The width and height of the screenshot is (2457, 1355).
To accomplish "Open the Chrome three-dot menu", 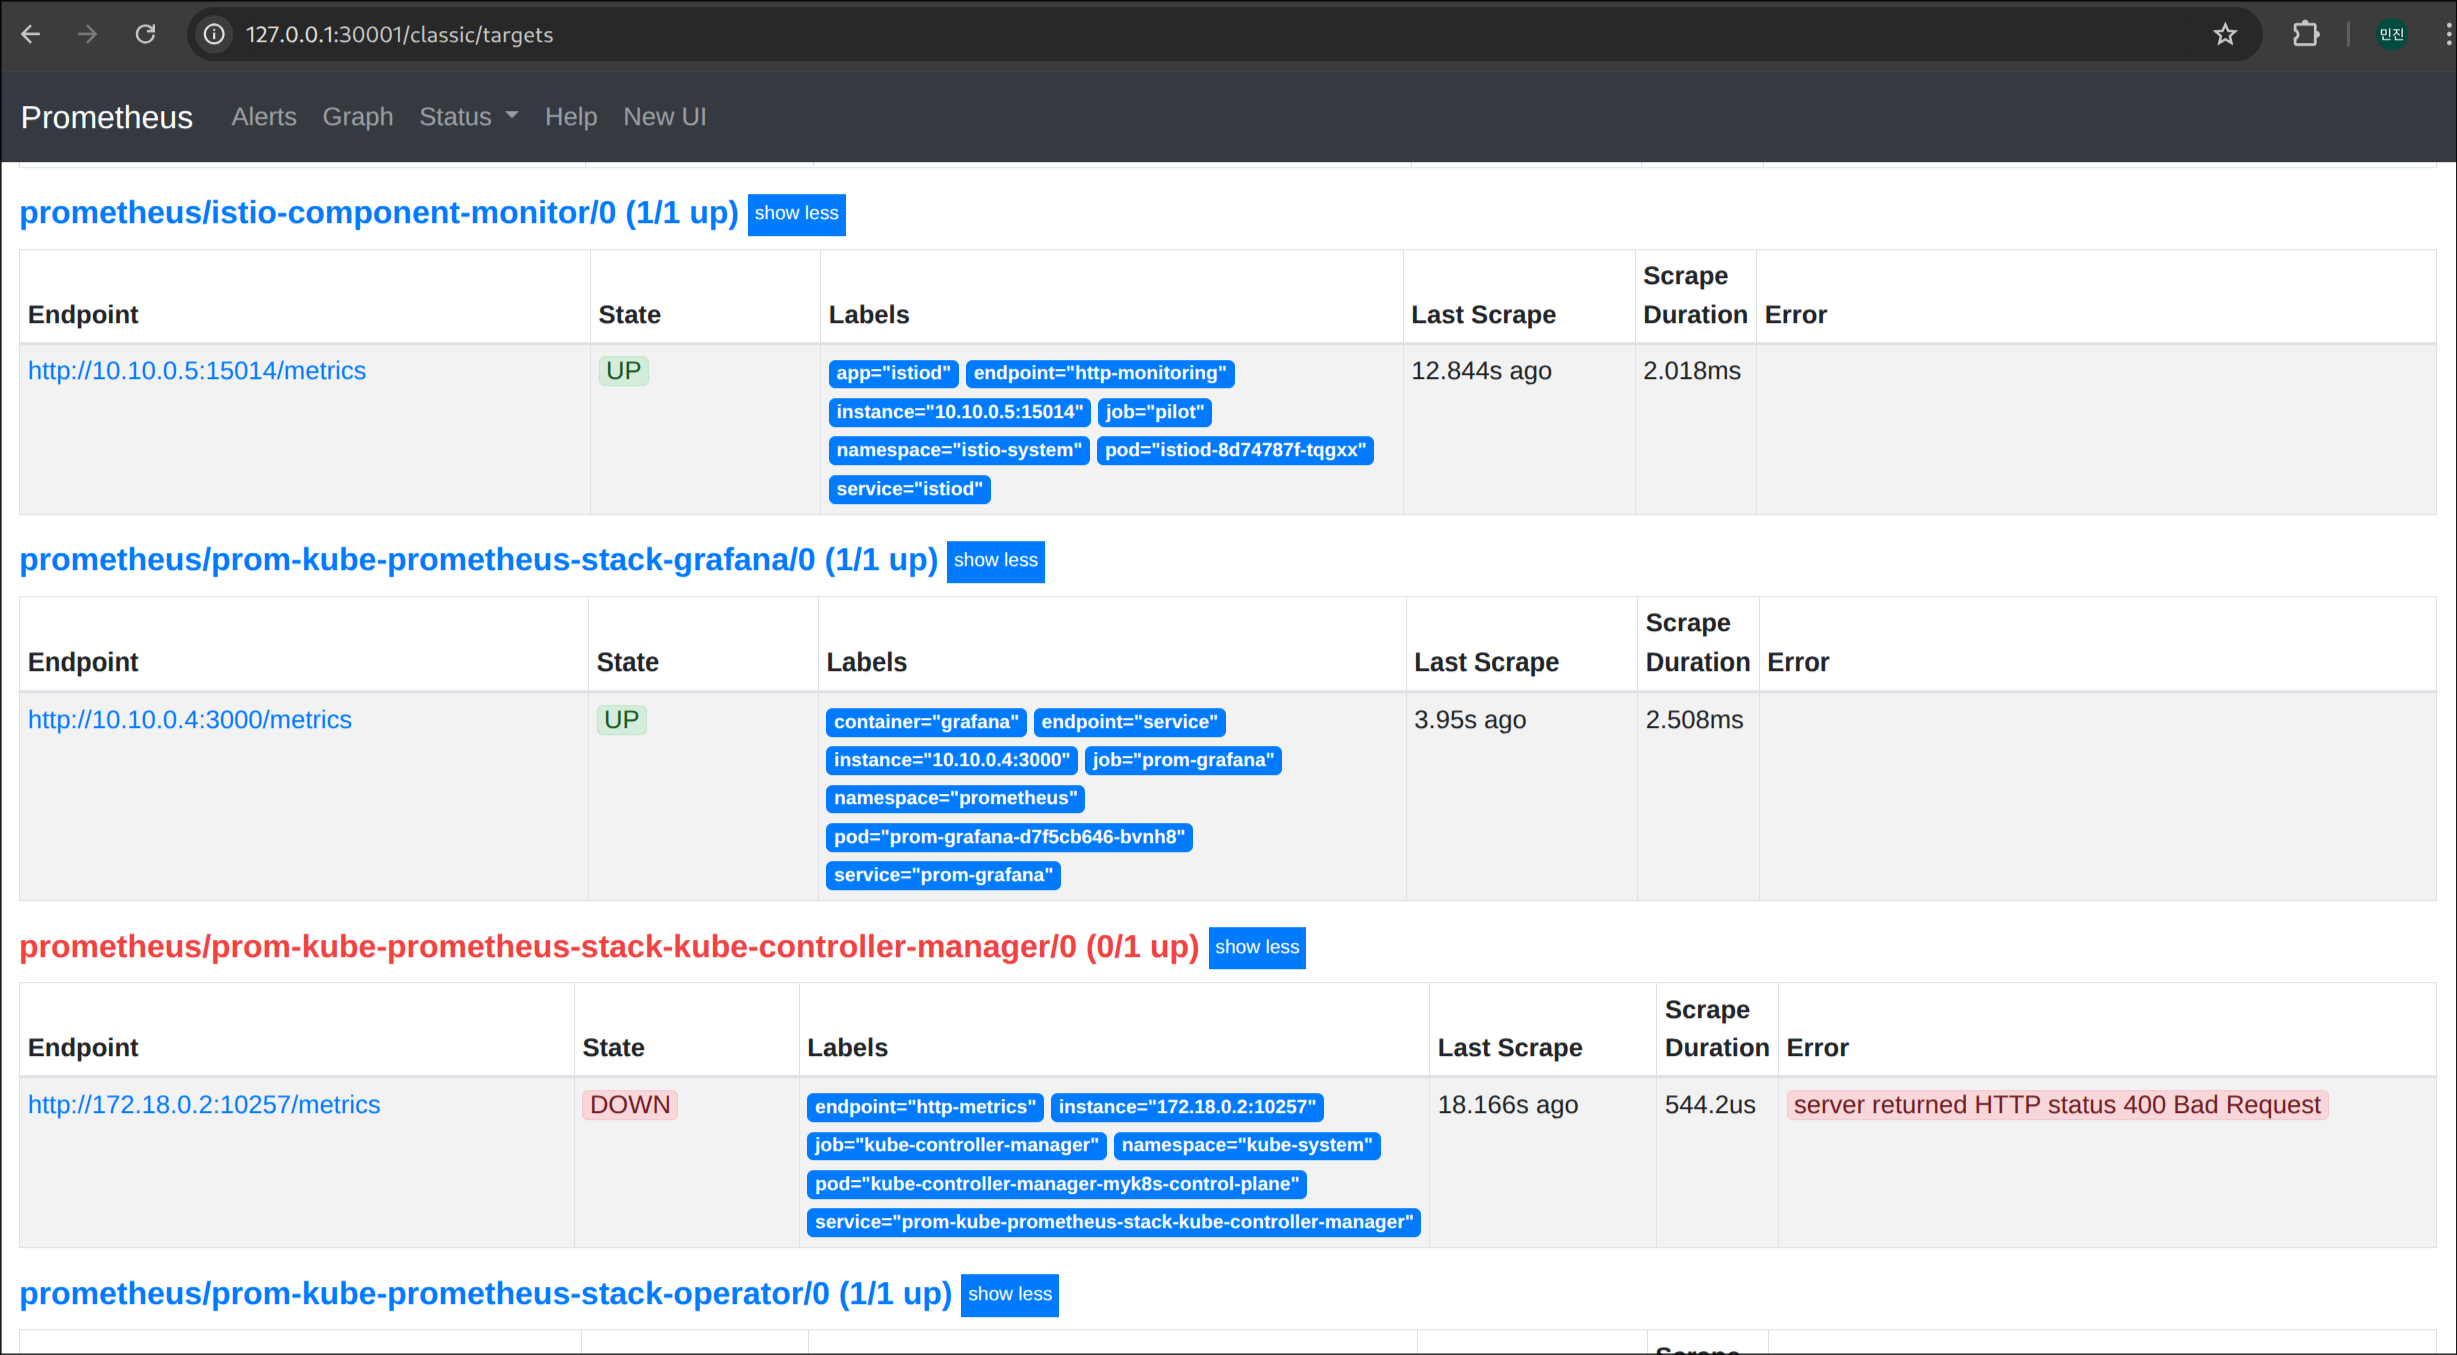I will (2447, 34).
